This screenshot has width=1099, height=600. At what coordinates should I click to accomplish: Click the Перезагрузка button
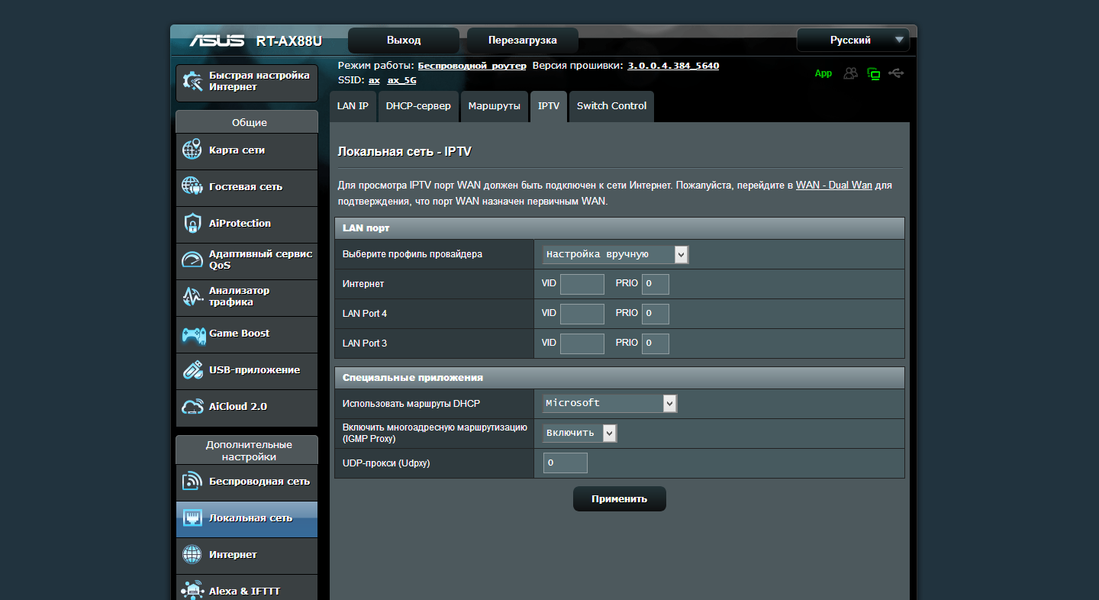click(523, 40)
